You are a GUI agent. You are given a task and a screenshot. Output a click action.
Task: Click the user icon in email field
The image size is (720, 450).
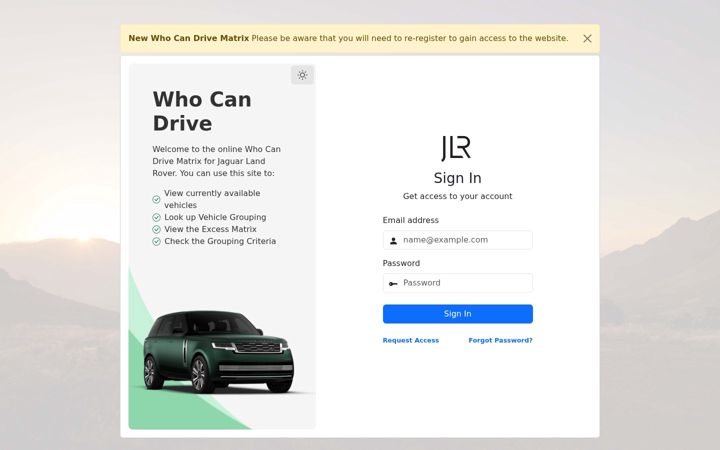[x=394, y=241]
